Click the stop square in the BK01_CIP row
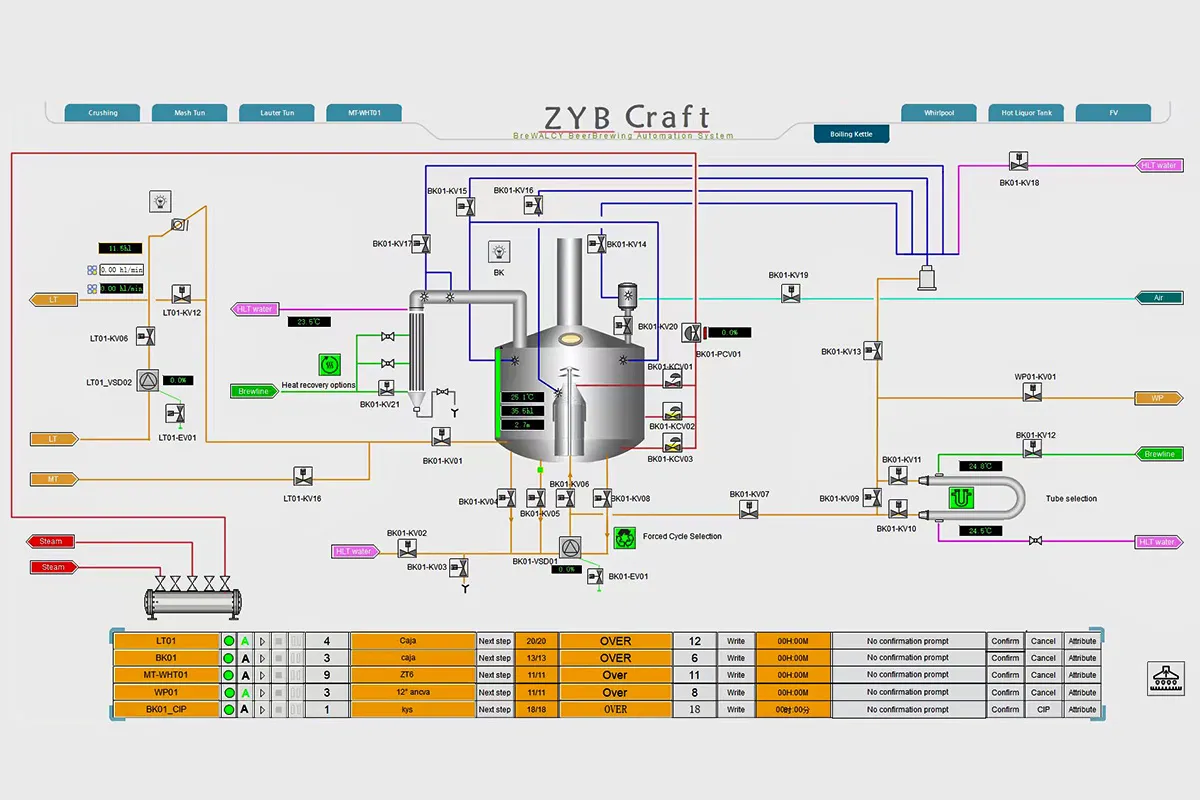 tap(279, 709)
